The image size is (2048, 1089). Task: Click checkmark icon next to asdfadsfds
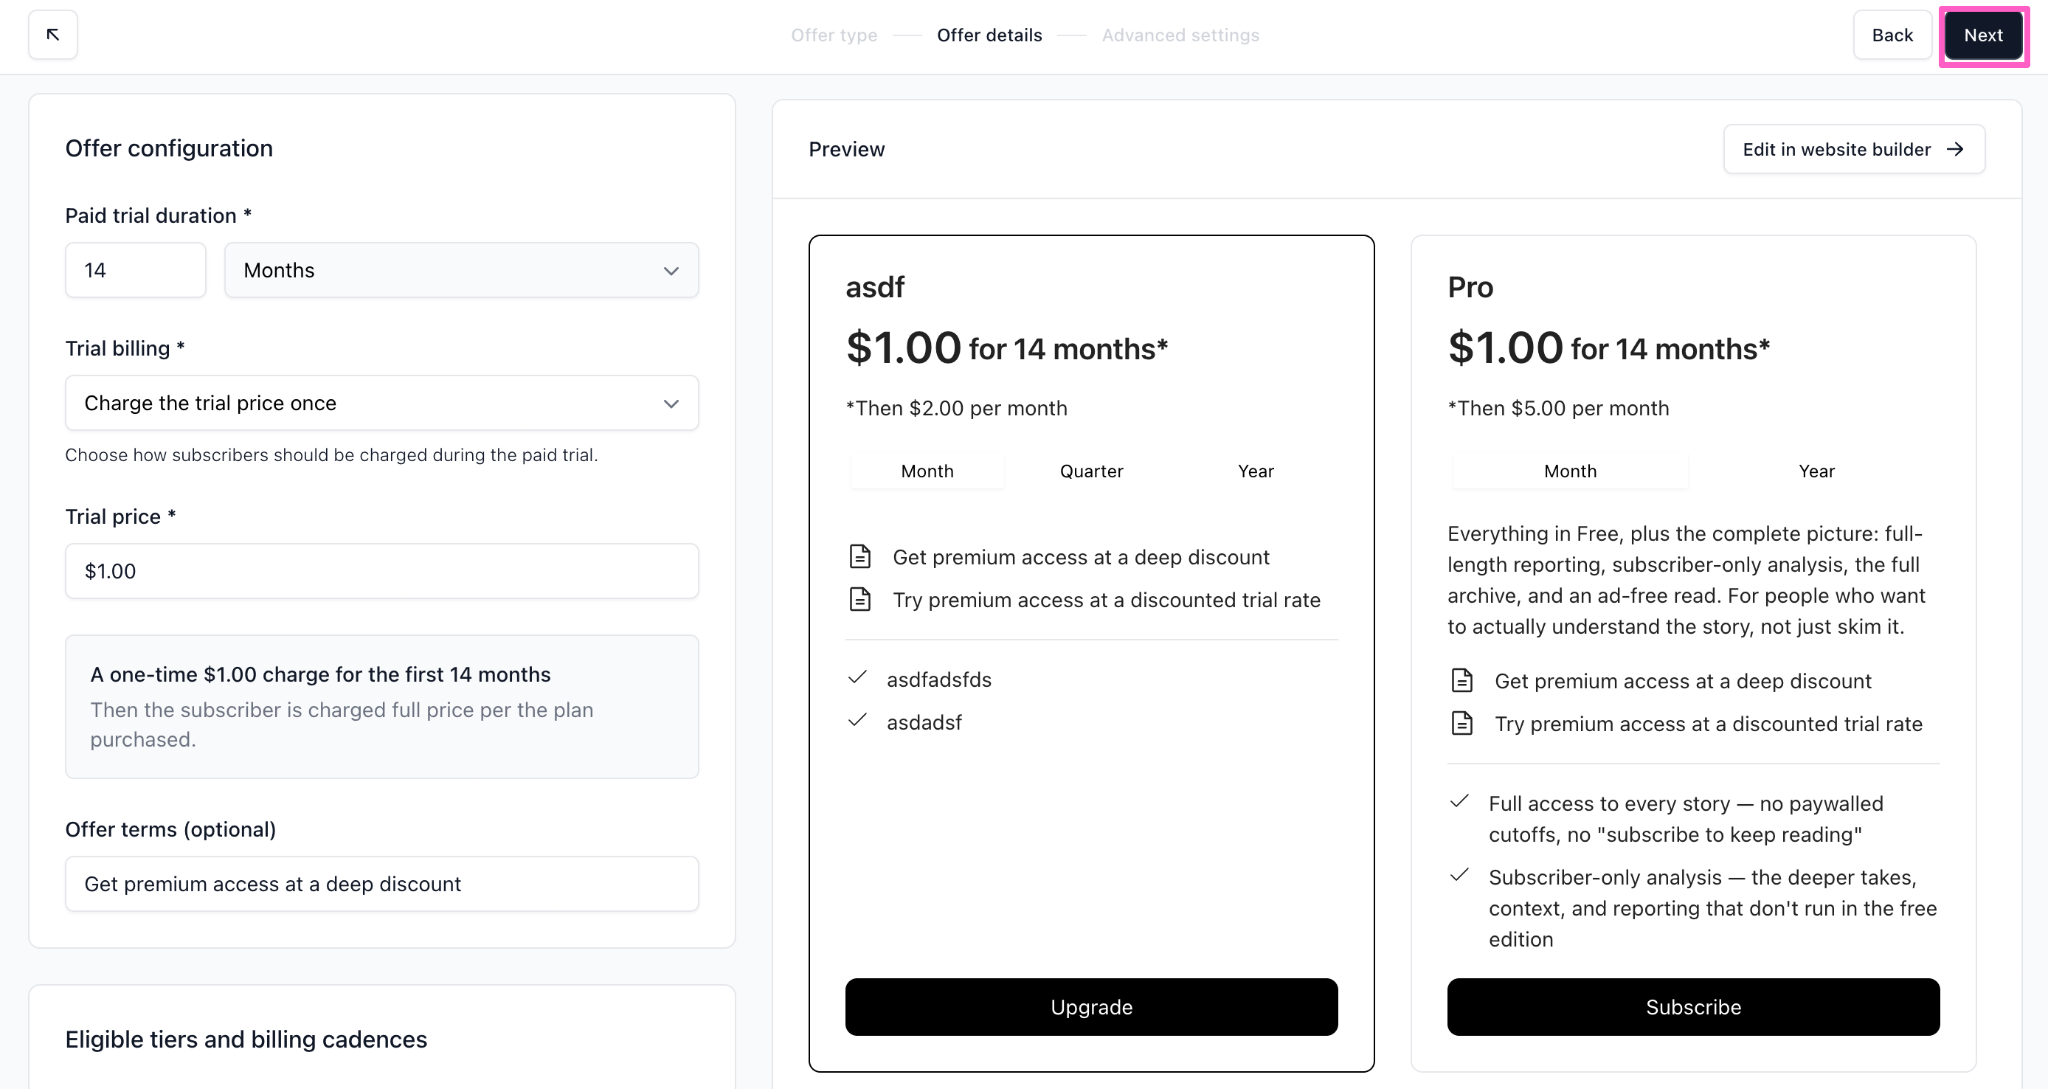tap(857, 678)
